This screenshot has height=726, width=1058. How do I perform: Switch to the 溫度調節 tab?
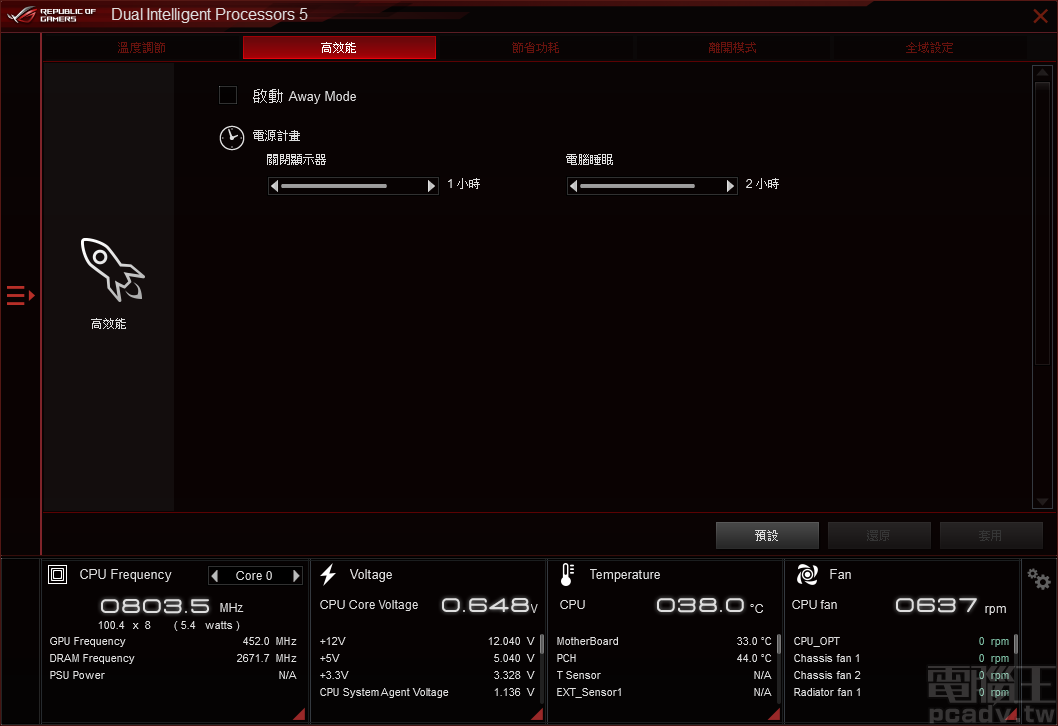click(x=141, y=48)
